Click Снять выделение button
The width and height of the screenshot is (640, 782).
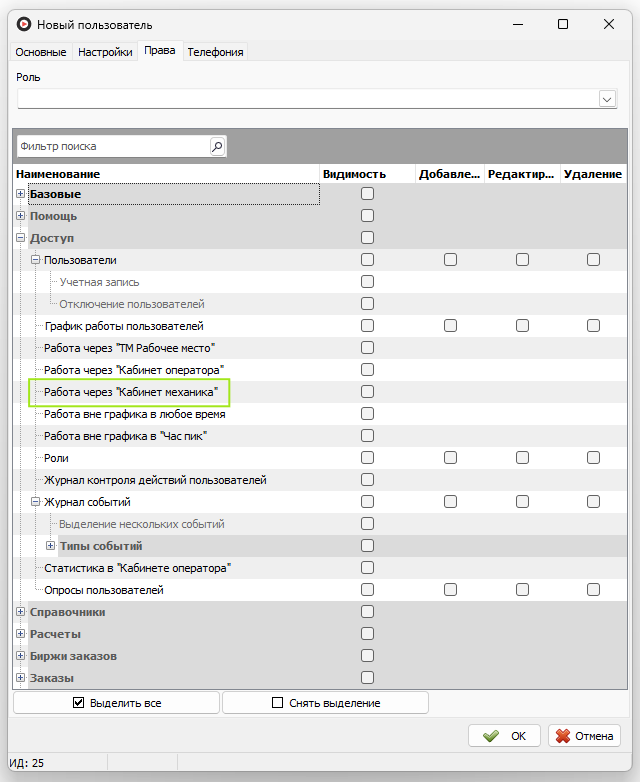tap(325, 703)
